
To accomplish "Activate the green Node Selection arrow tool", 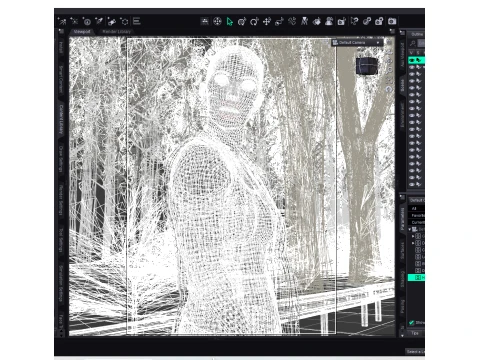I will (x=229, y=22).
